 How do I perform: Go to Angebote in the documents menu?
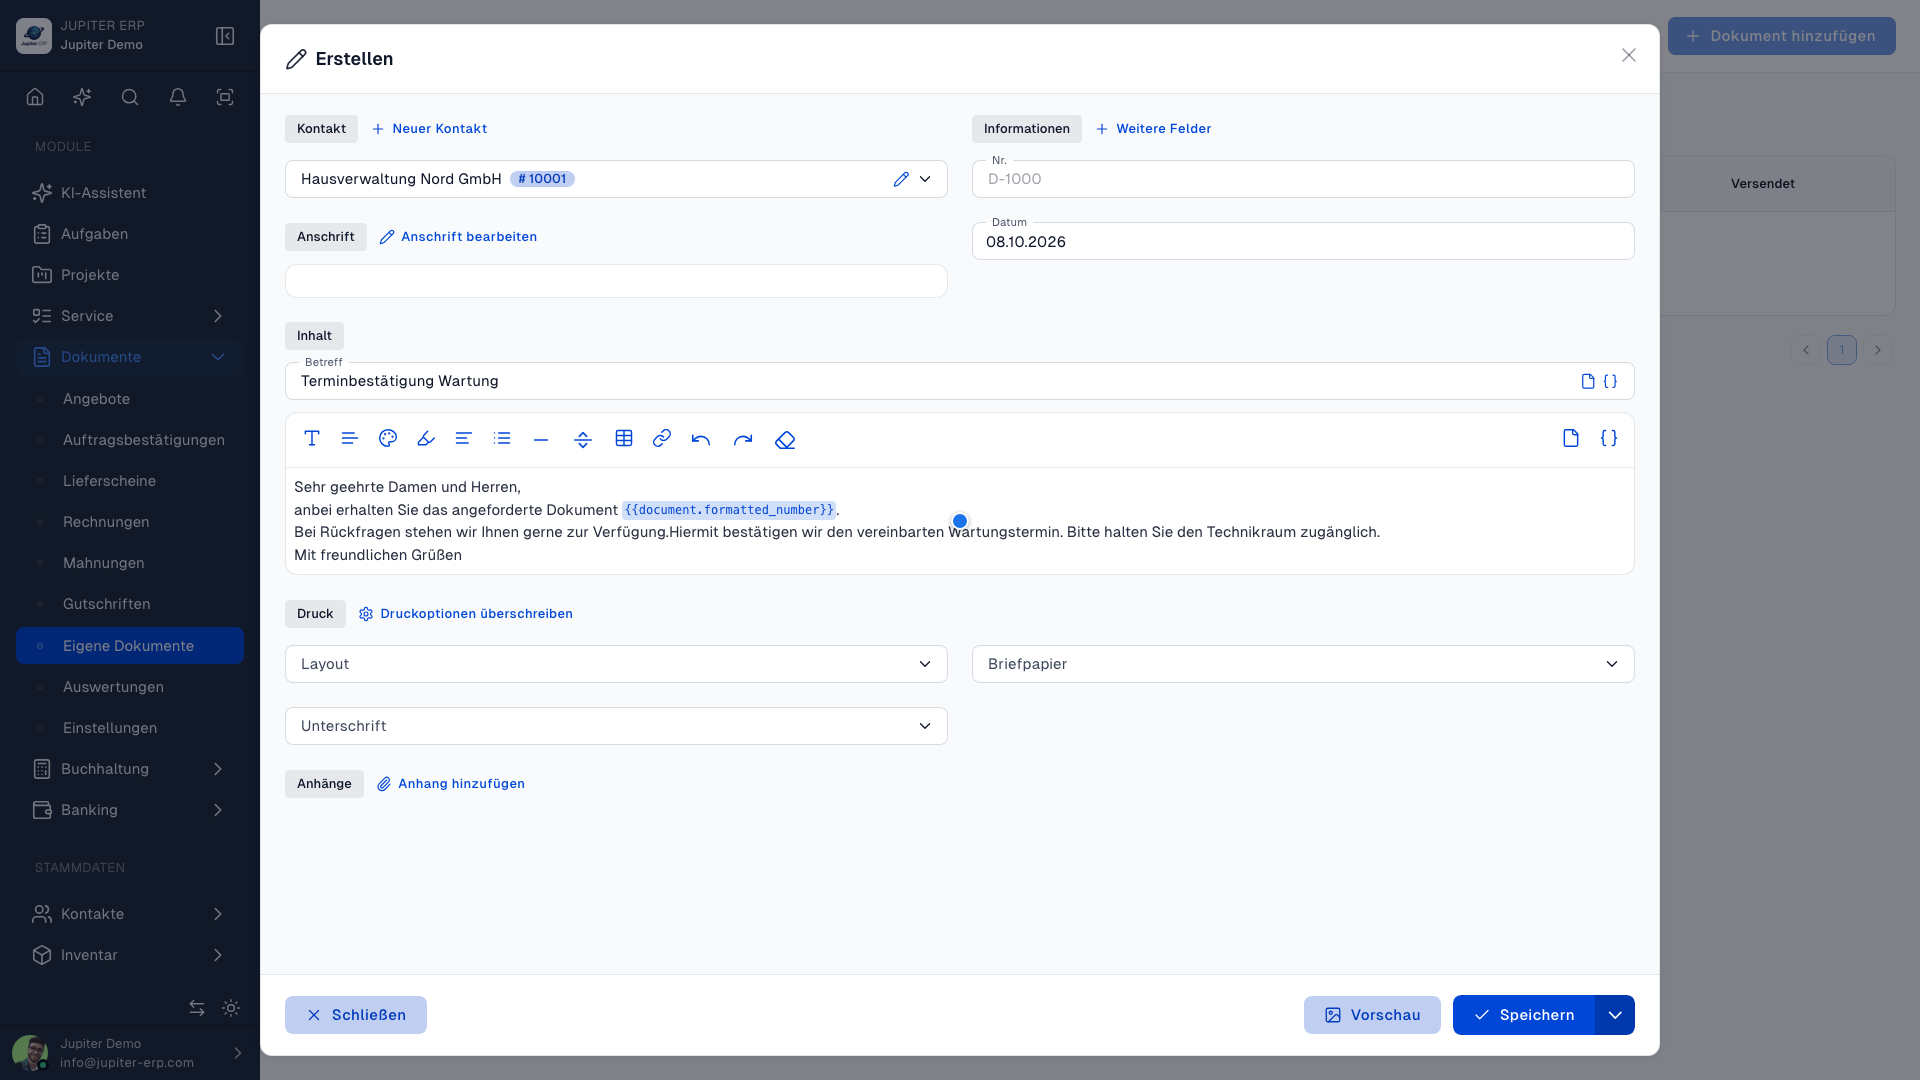pyautogui.click(x=96, y=399)
